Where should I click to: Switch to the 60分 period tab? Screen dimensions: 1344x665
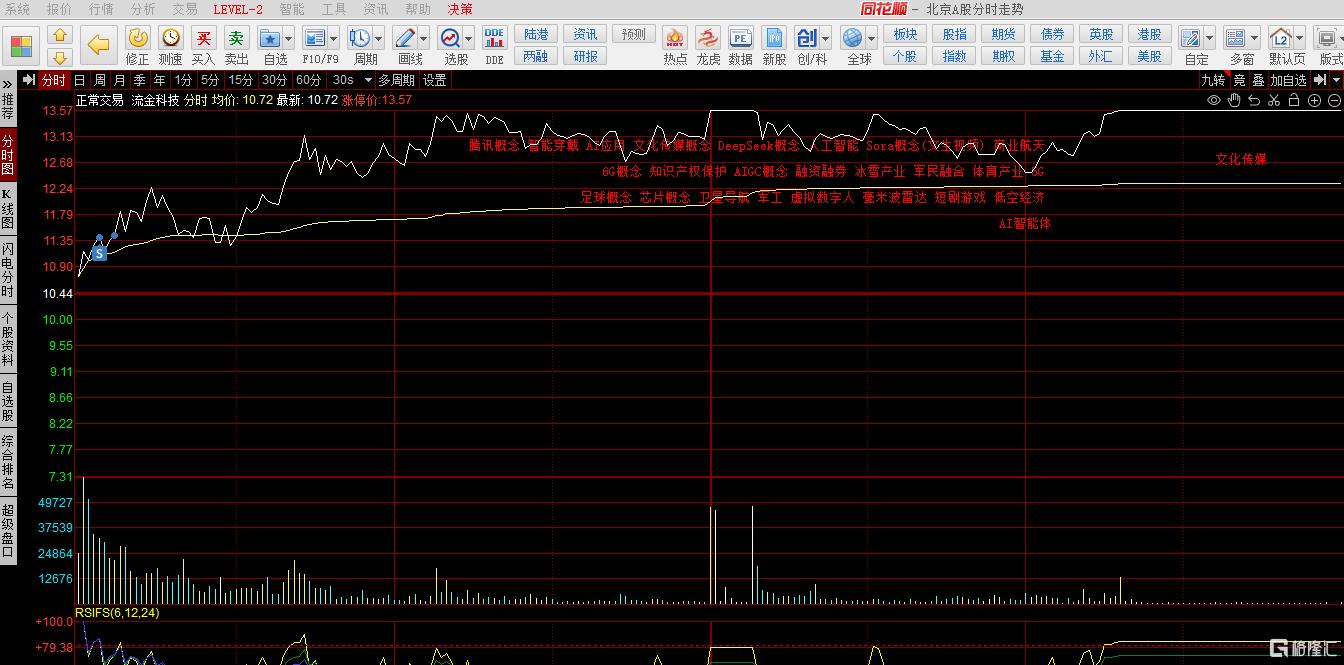tap(309, 80)
